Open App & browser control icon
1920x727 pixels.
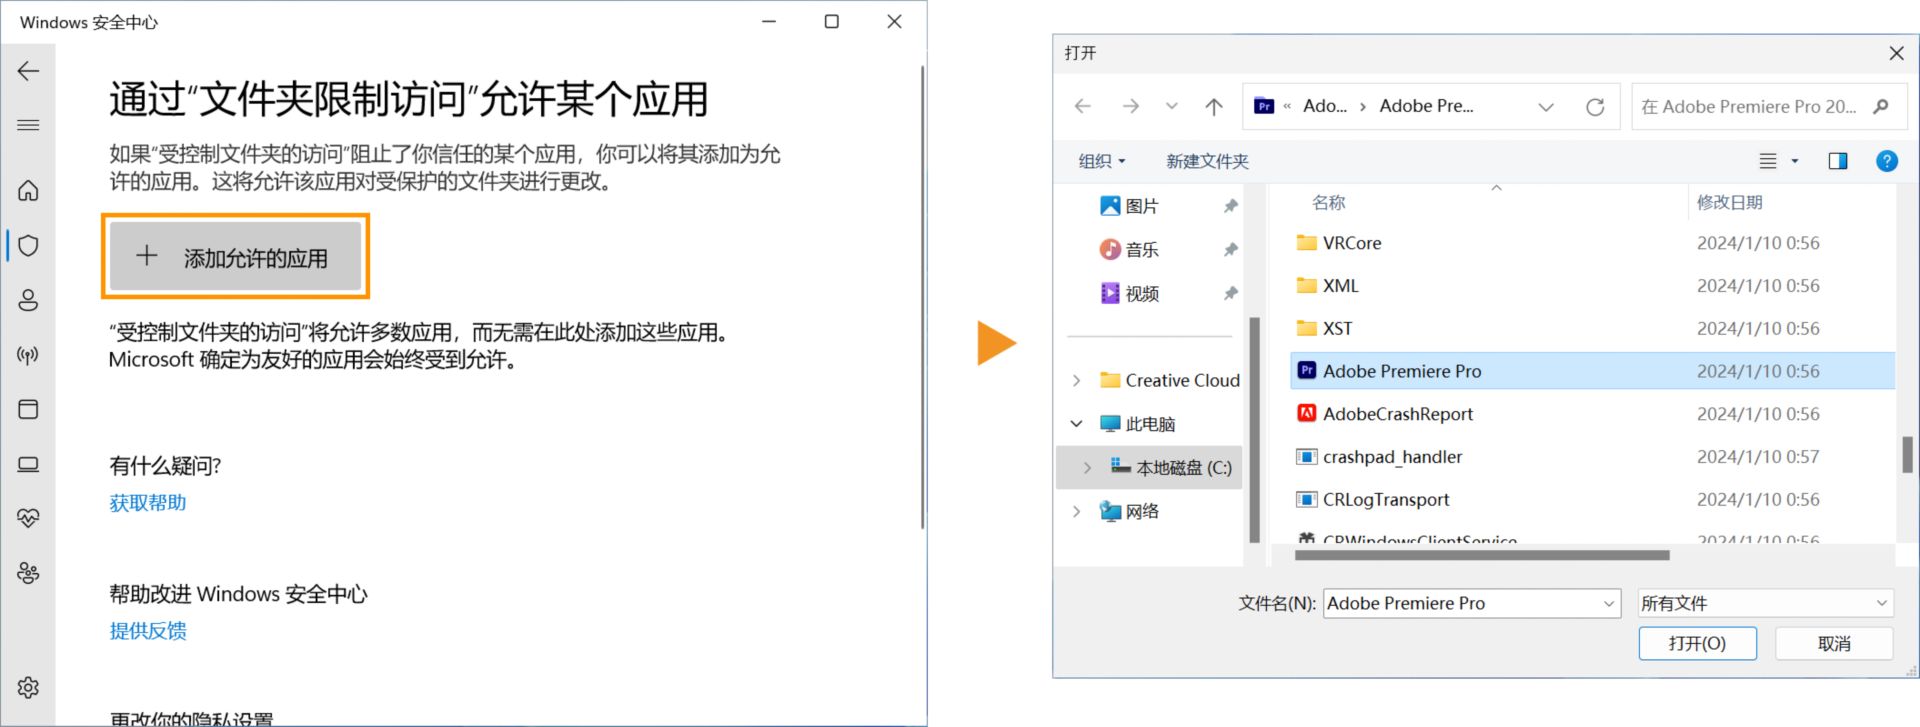click(x=28, y=409)
